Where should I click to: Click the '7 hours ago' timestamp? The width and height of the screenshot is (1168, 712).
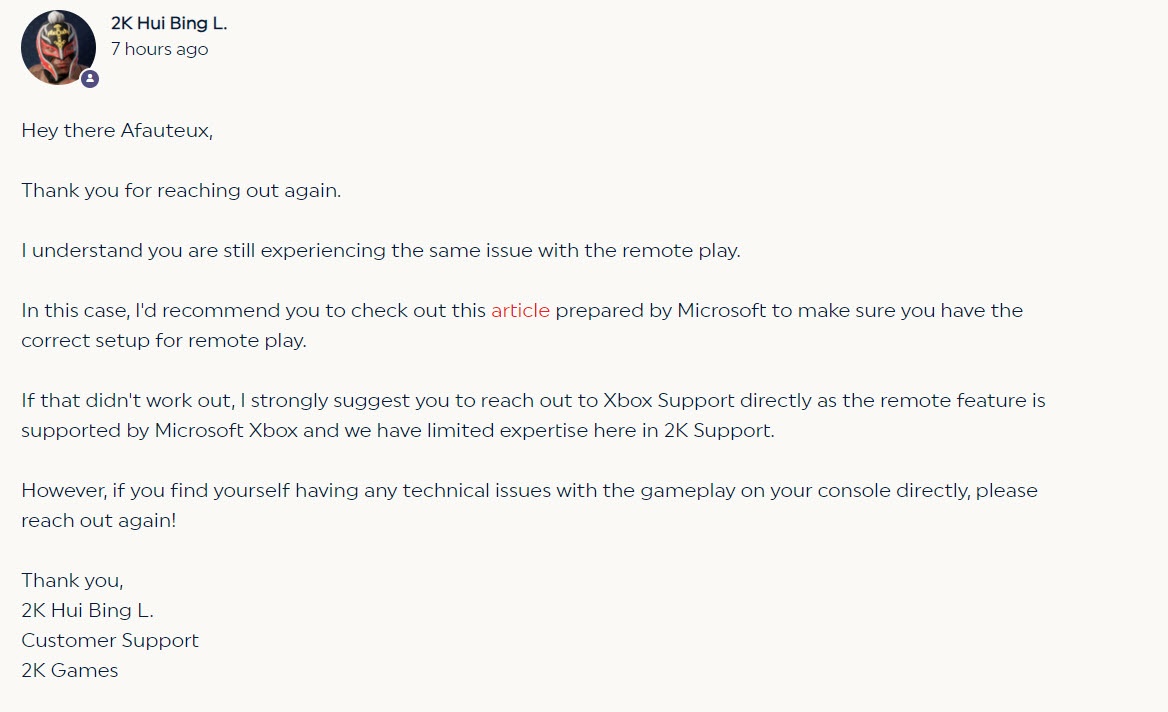(x=159, y=49)
